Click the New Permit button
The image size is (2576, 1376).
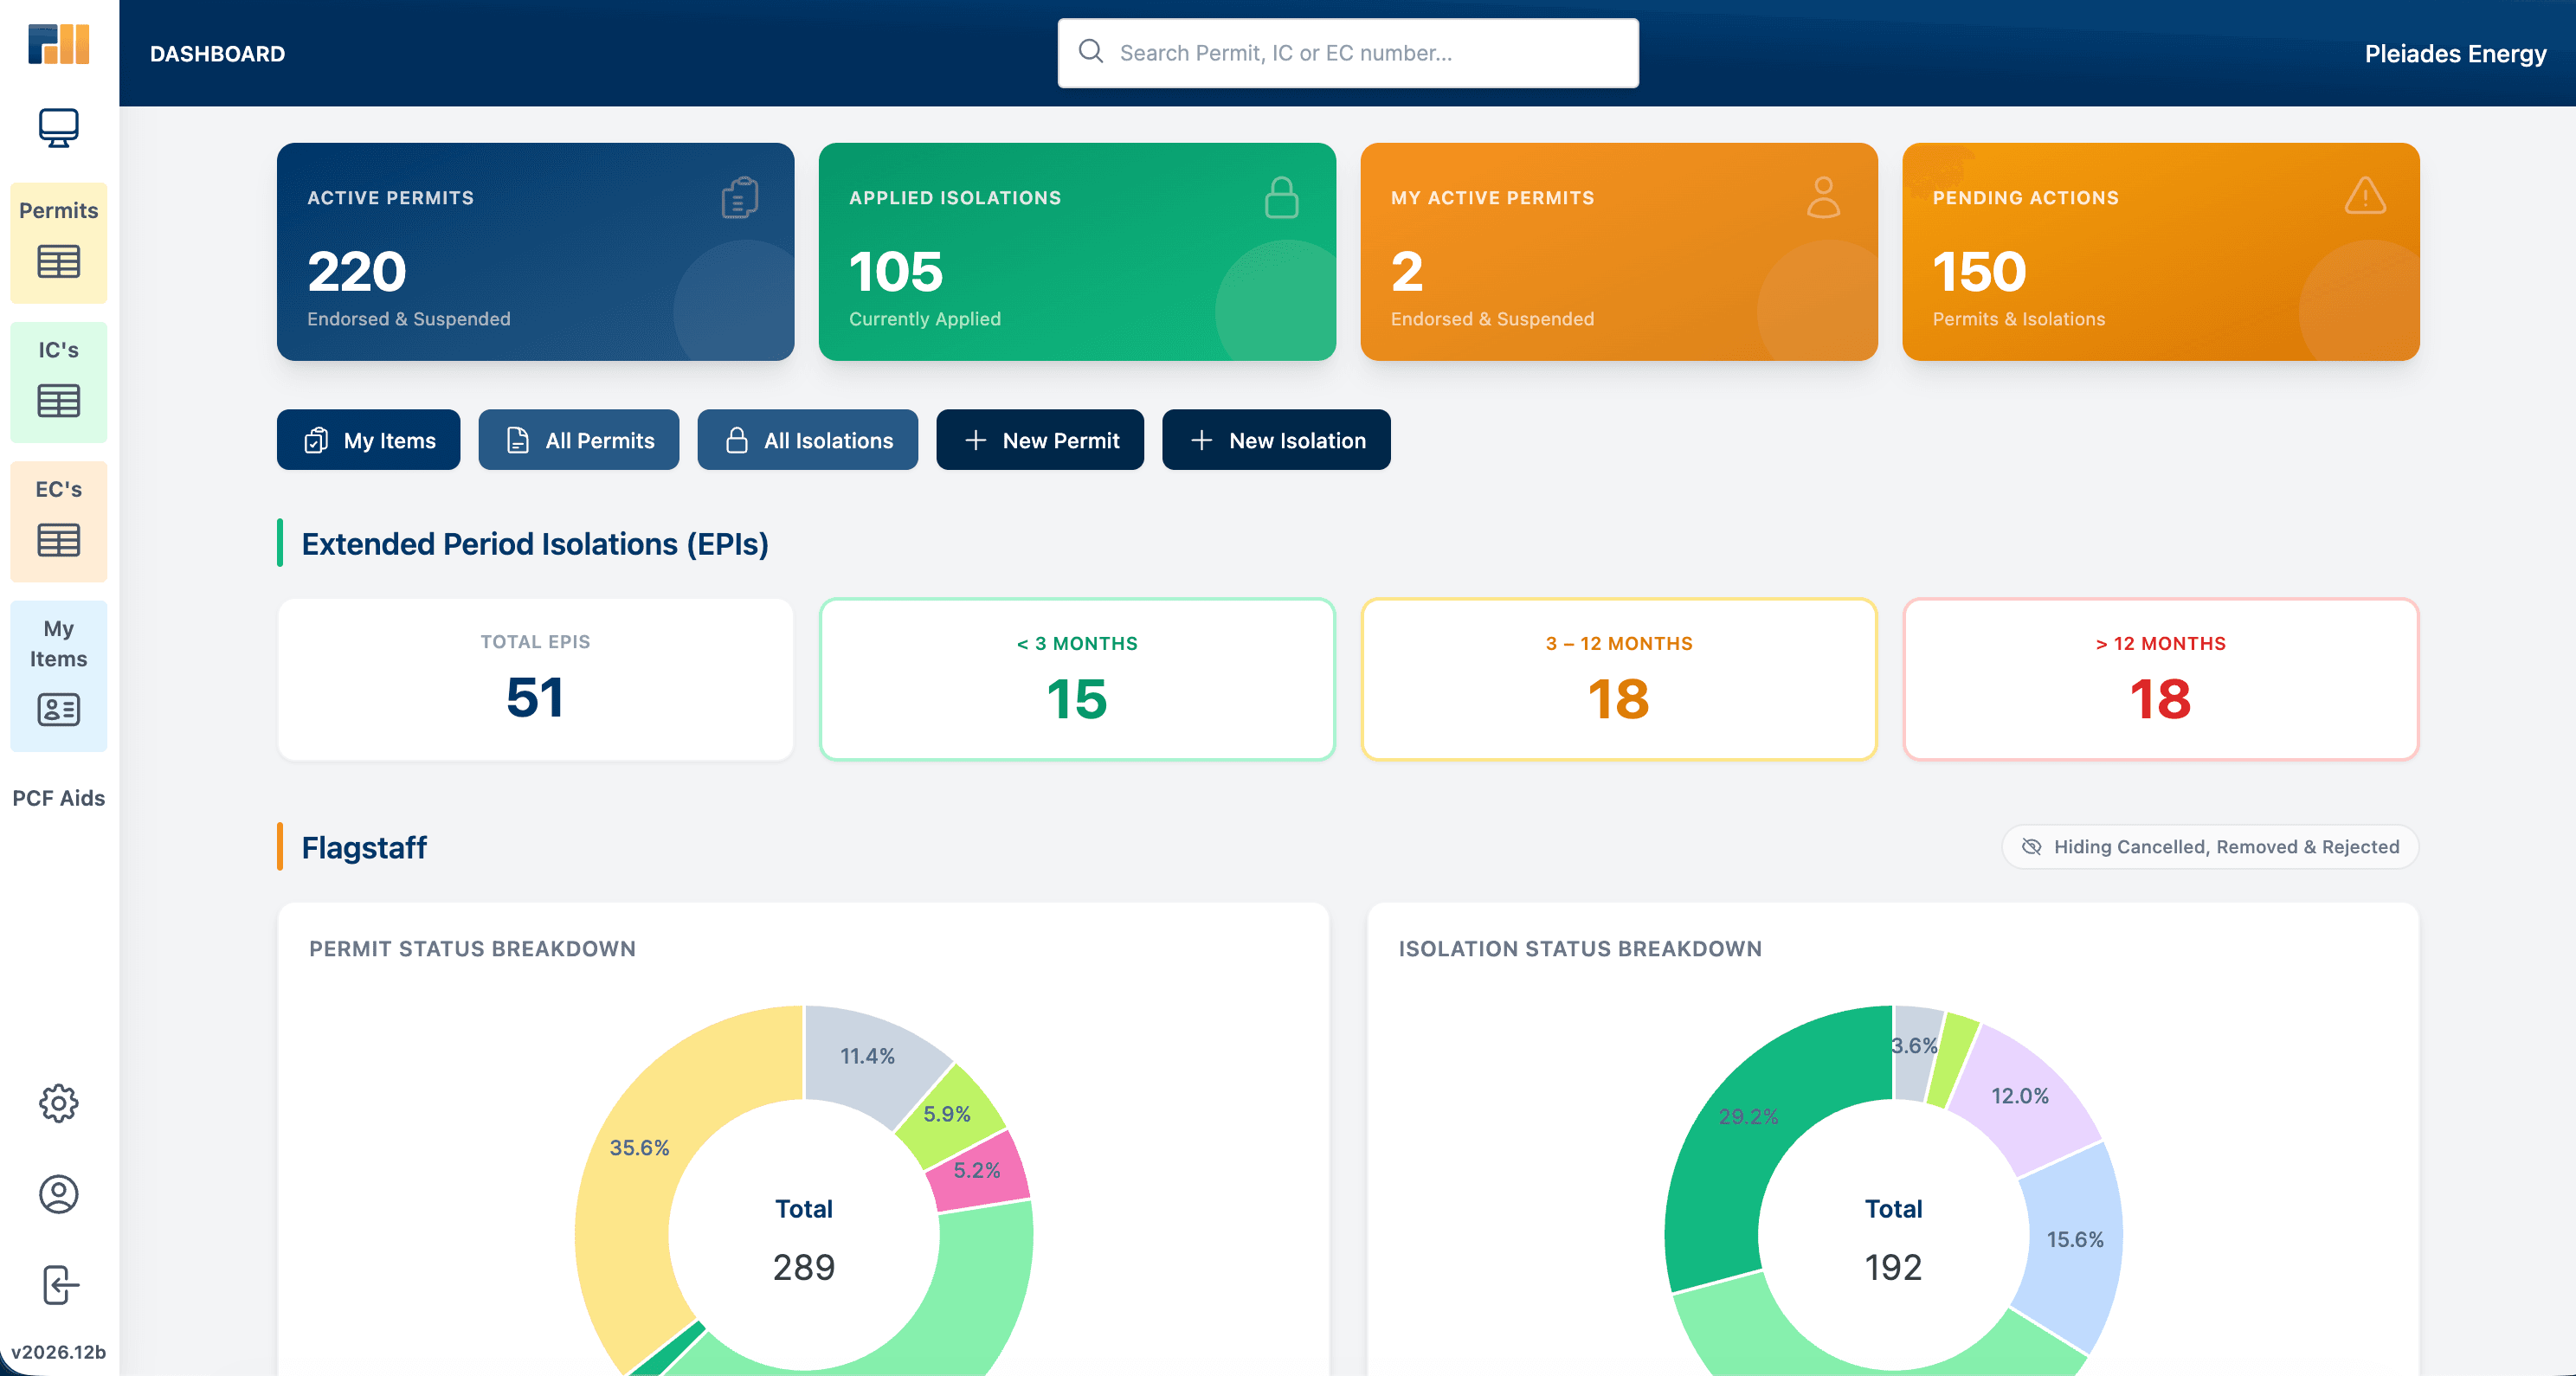(x=1040, y=440)
